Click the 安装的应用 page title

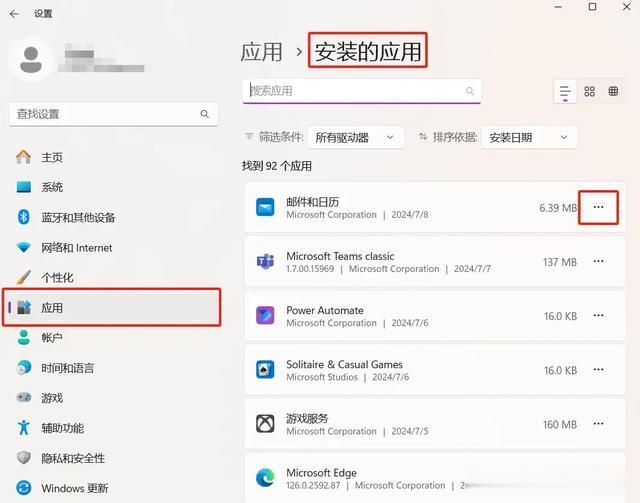[368, 51]
